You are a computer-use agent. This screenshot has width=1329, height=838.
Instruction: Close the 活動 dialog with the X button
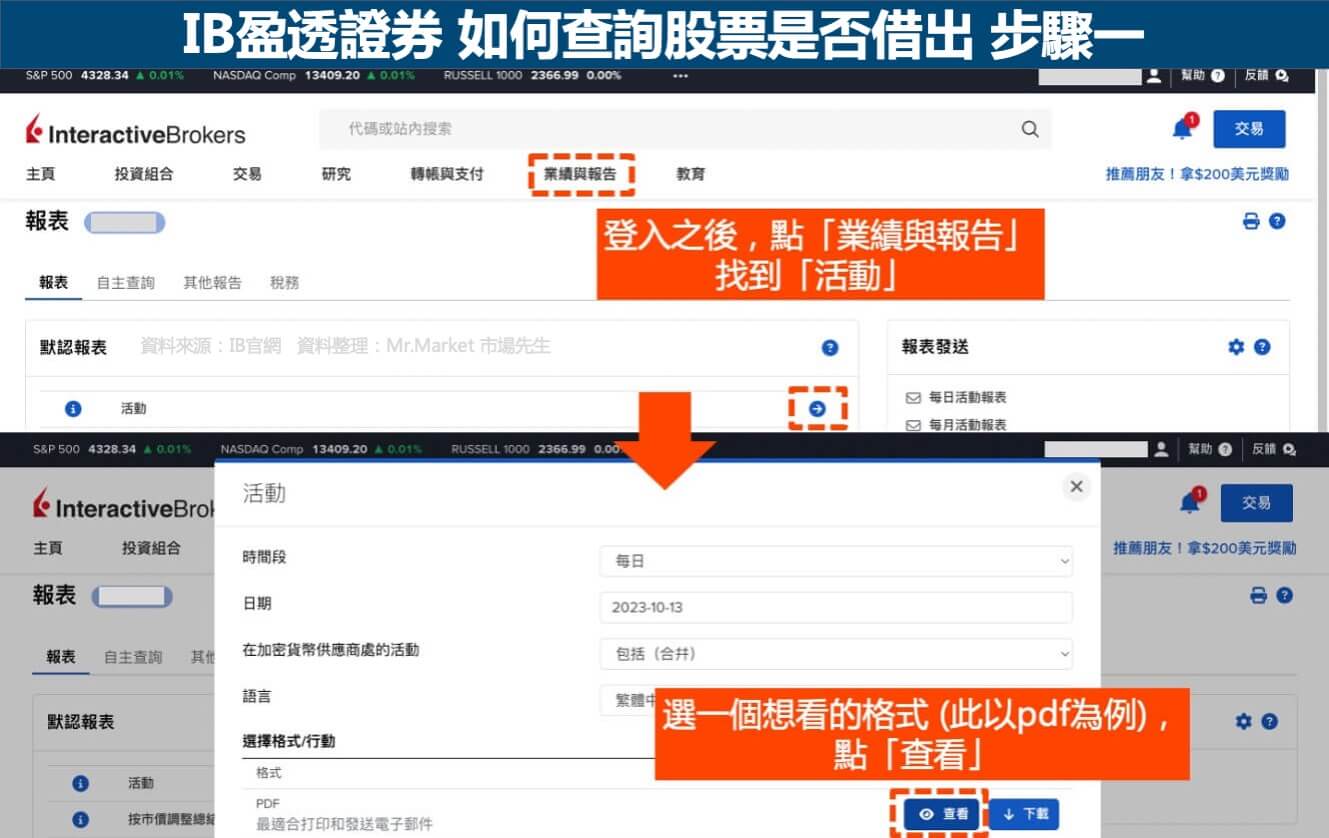click(1076, 487)
